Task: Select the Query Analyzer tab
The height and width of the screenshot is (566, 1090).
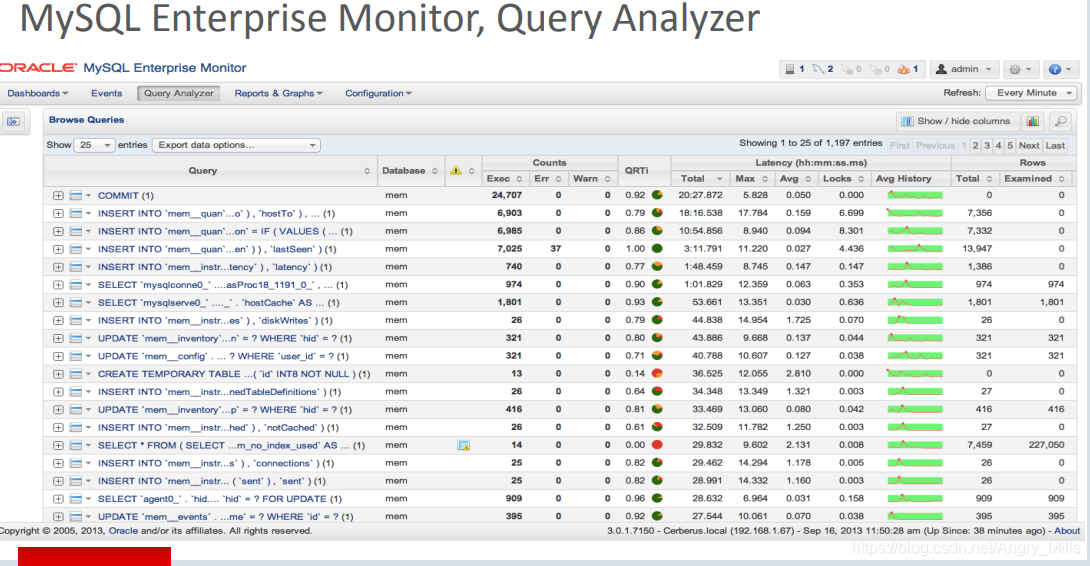Action: click(179, 93)
